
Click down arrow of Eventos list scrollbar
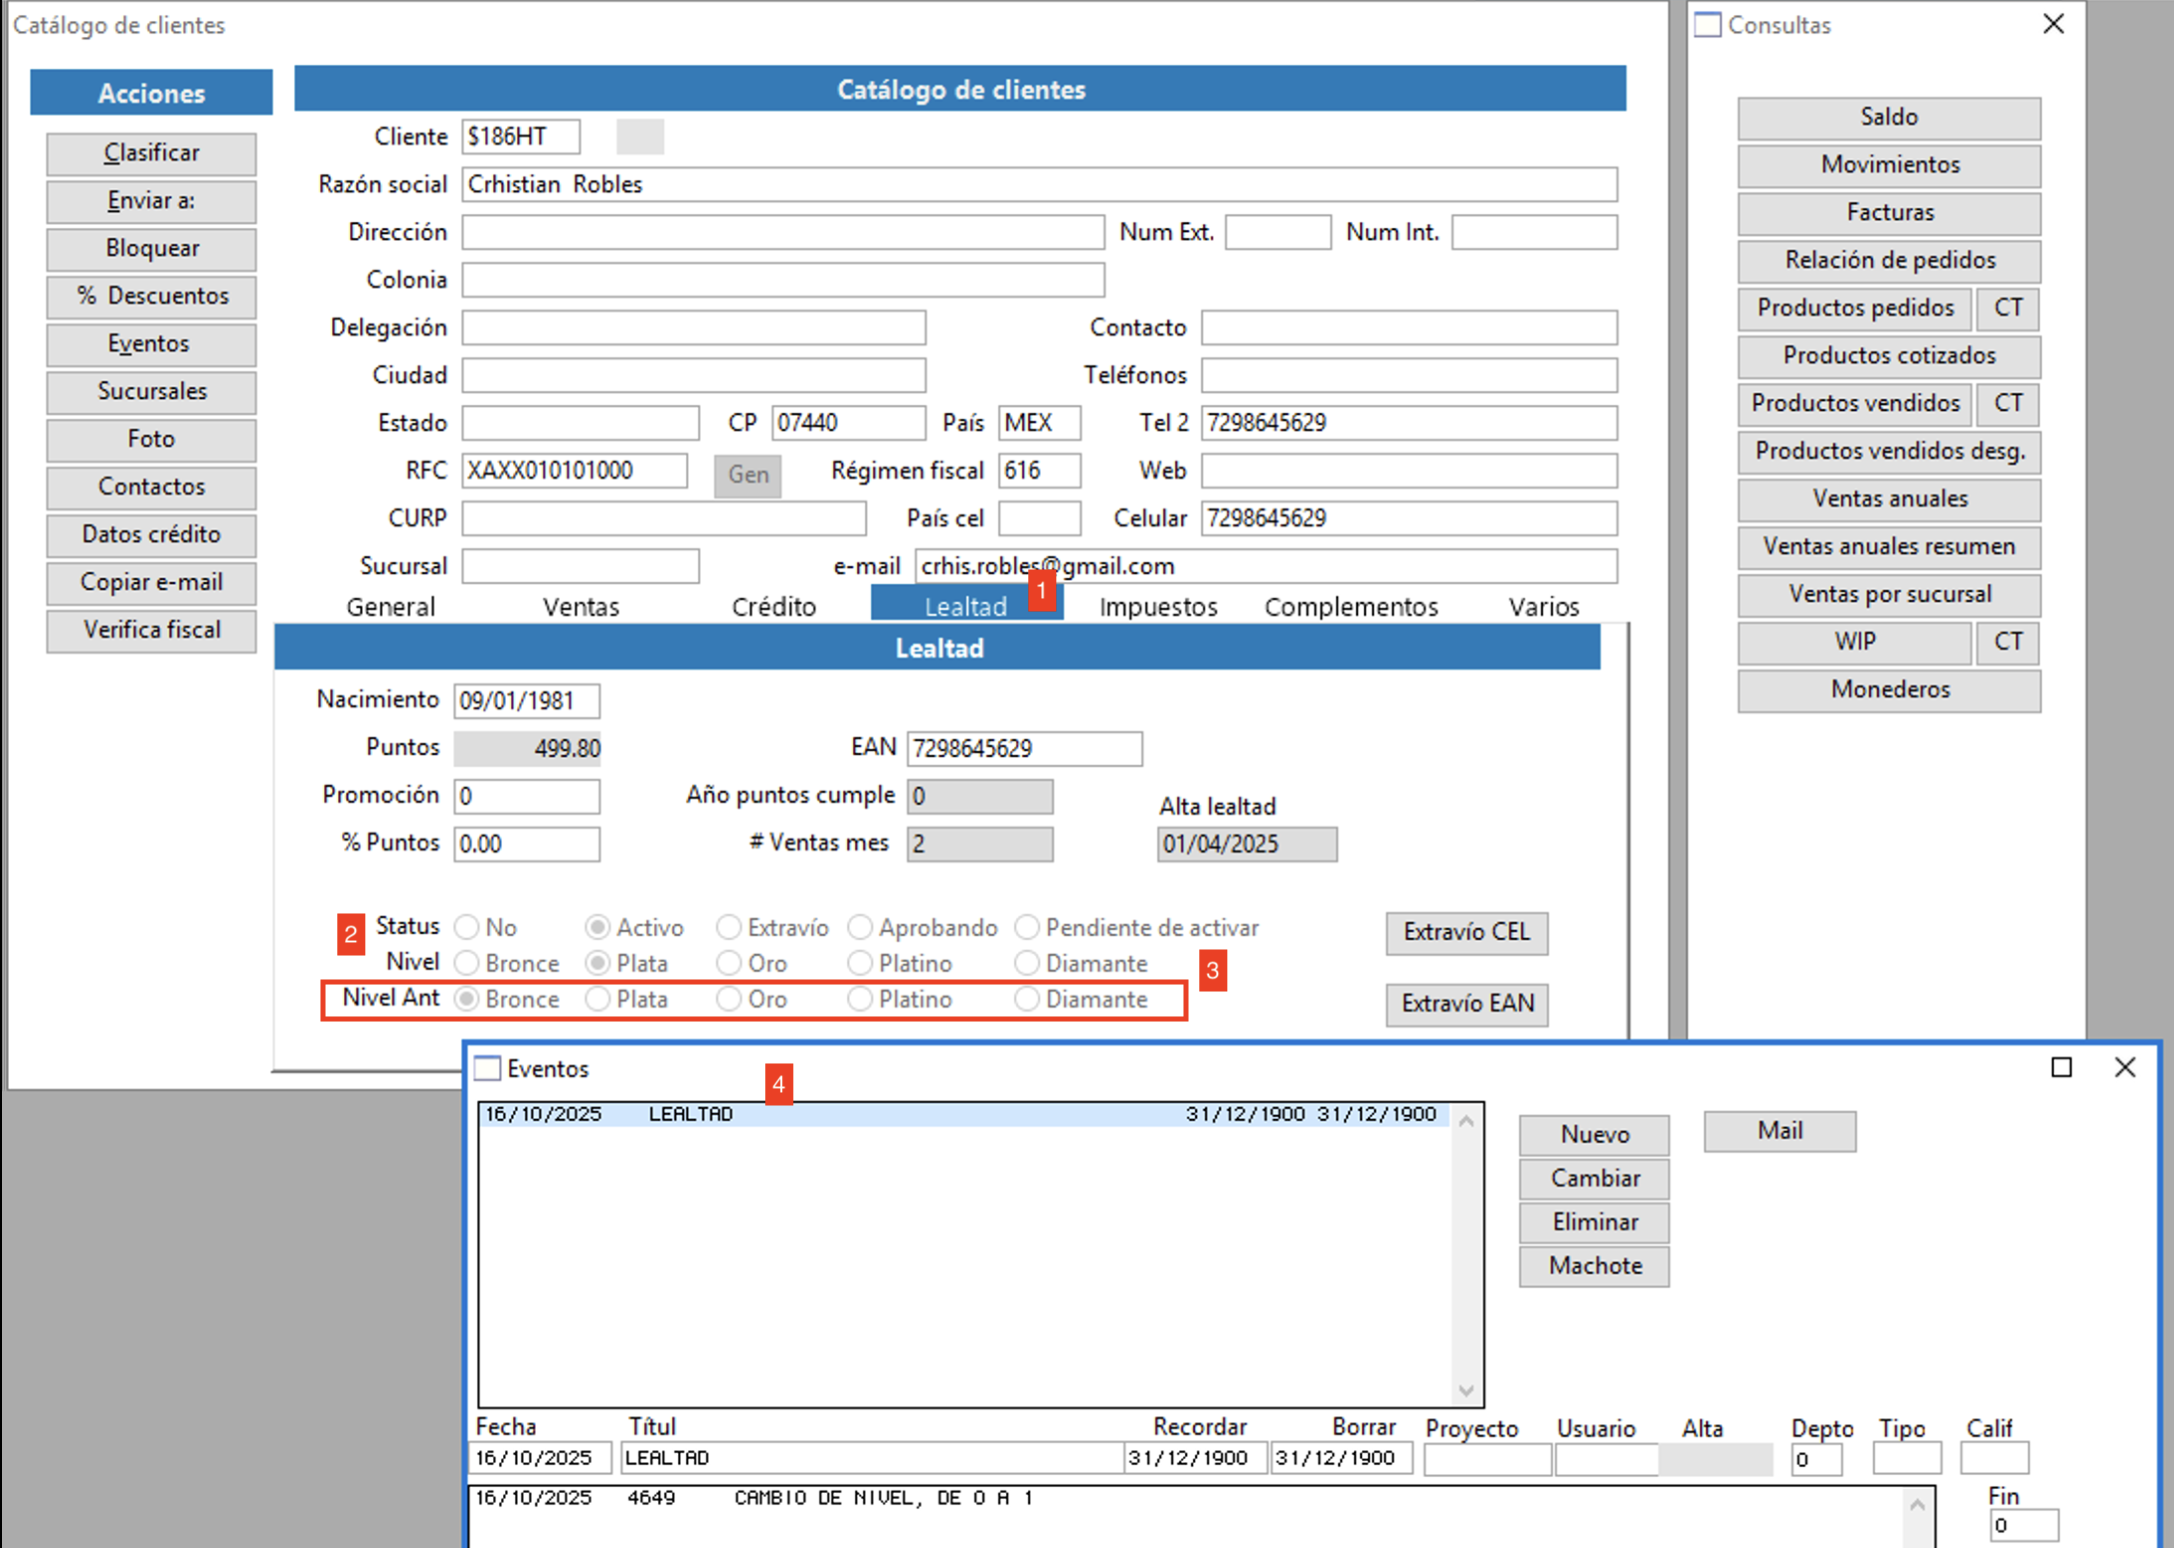point(1466,1390)
